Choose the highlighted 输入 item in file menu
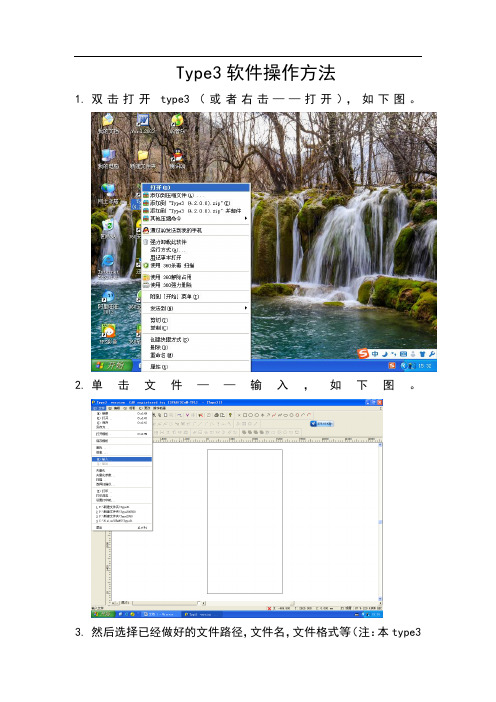The height and width of the screenshot is (702, 496). (122, 459)
